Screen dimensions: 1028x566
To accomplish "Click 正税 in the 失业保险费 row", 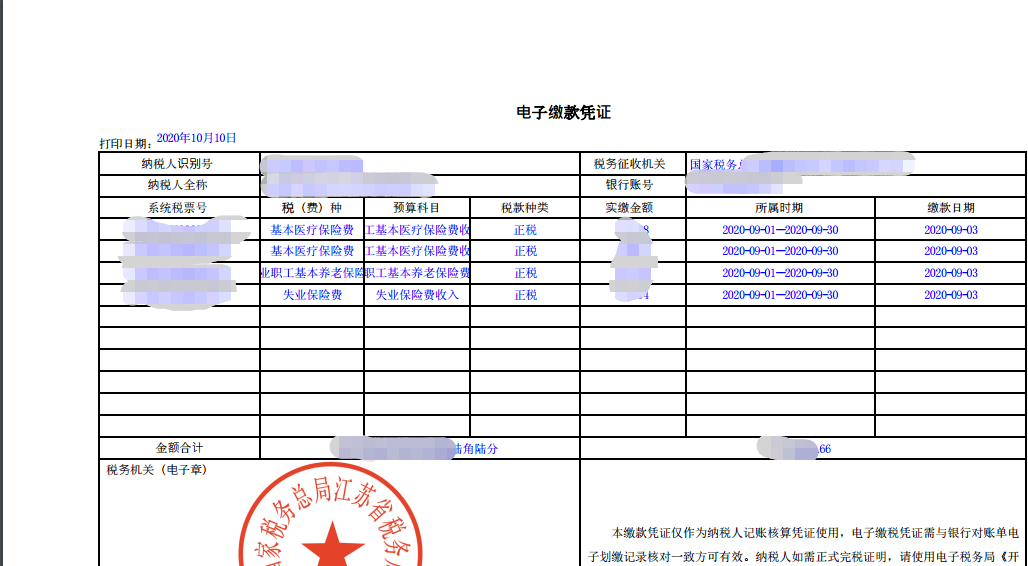I will coord(525,295).
